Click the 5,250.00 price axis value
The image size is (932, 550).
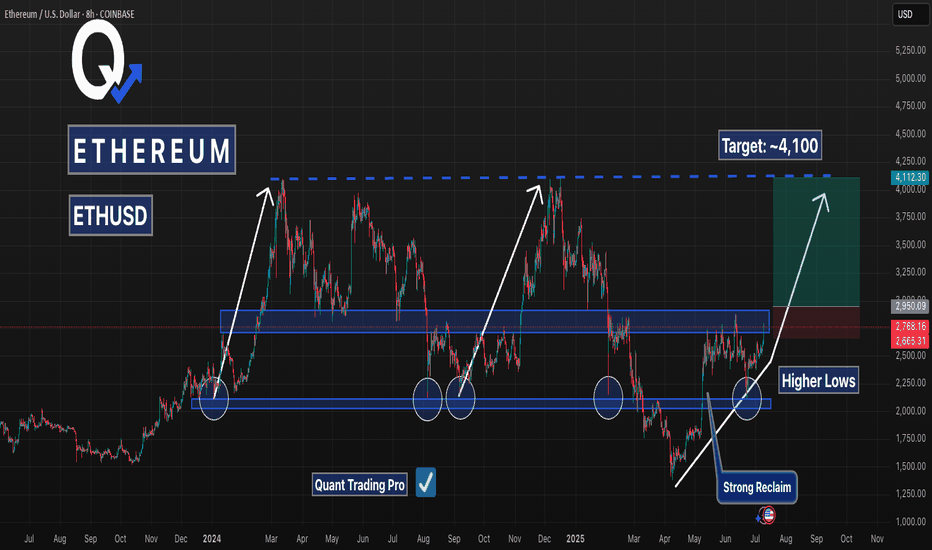[x=910, y=51]
